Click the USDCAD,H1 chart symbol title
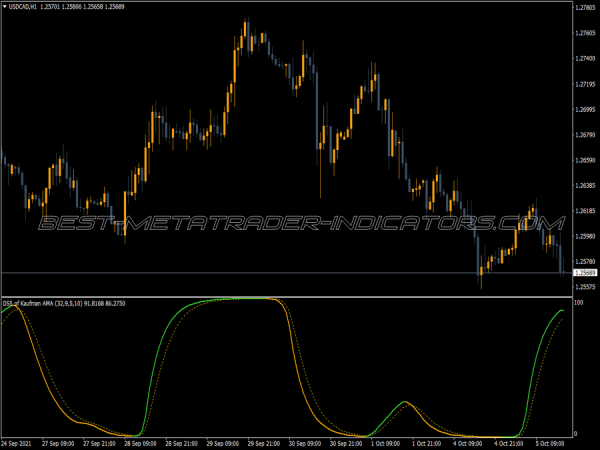The image size is (600, 450). [x=22, y=8]
